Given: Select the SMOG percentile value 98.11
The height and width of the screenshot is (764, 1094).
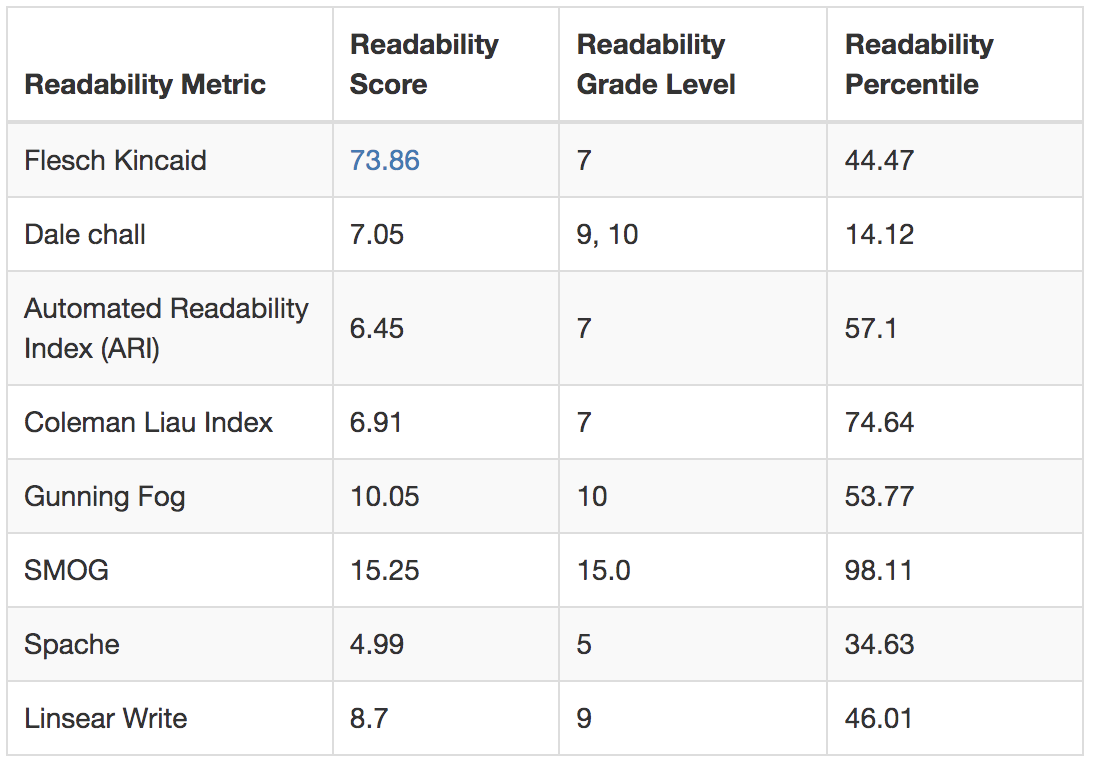Looking at the screenshot, I should (879, 571).
